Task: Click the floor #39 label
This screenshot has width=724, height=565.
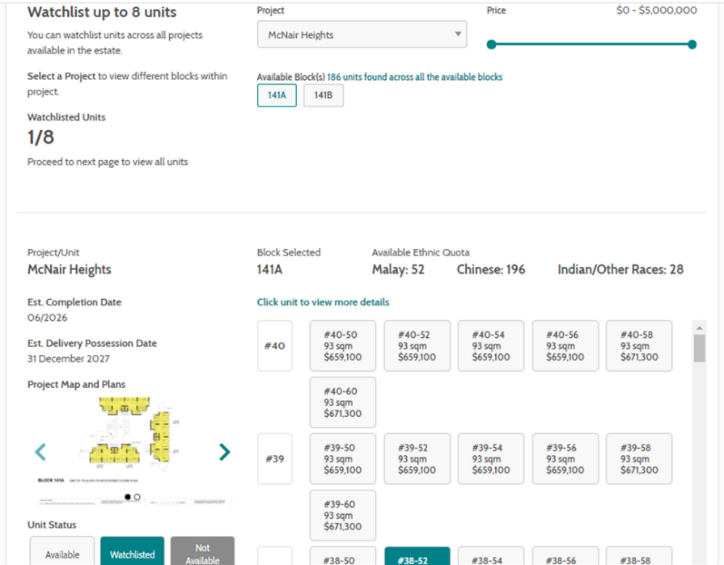Action: pos(275,459)
